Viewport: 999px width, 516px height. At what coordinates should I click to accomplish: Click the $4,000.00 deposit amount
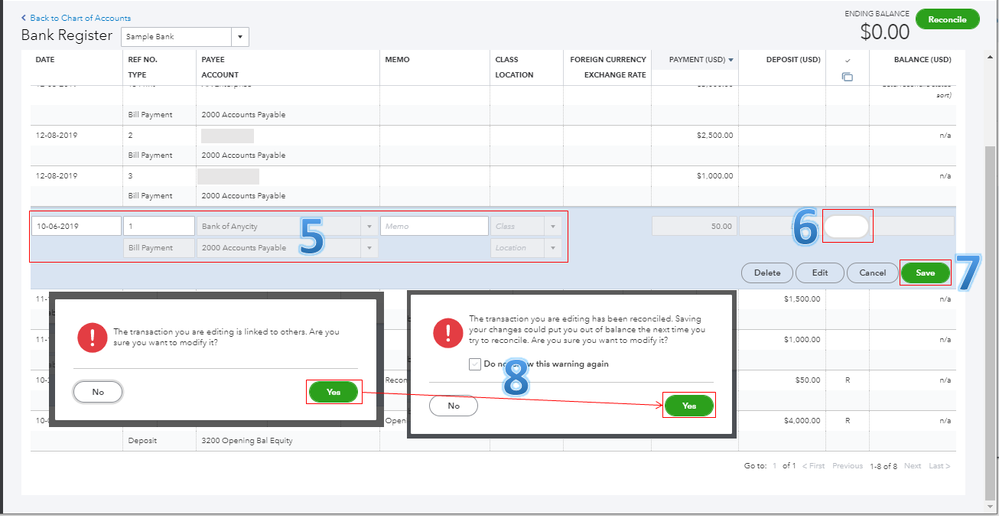[x=802, y=420]
